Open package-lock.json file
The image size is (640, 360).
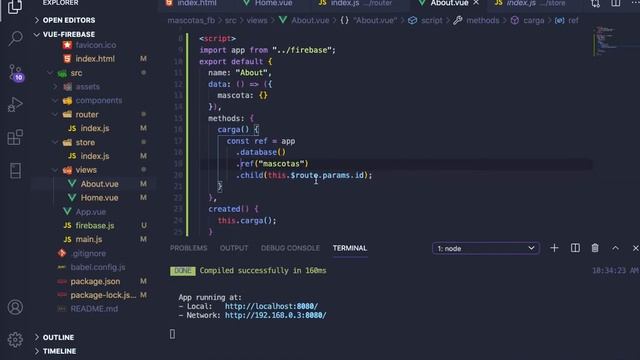pos(103,295)
